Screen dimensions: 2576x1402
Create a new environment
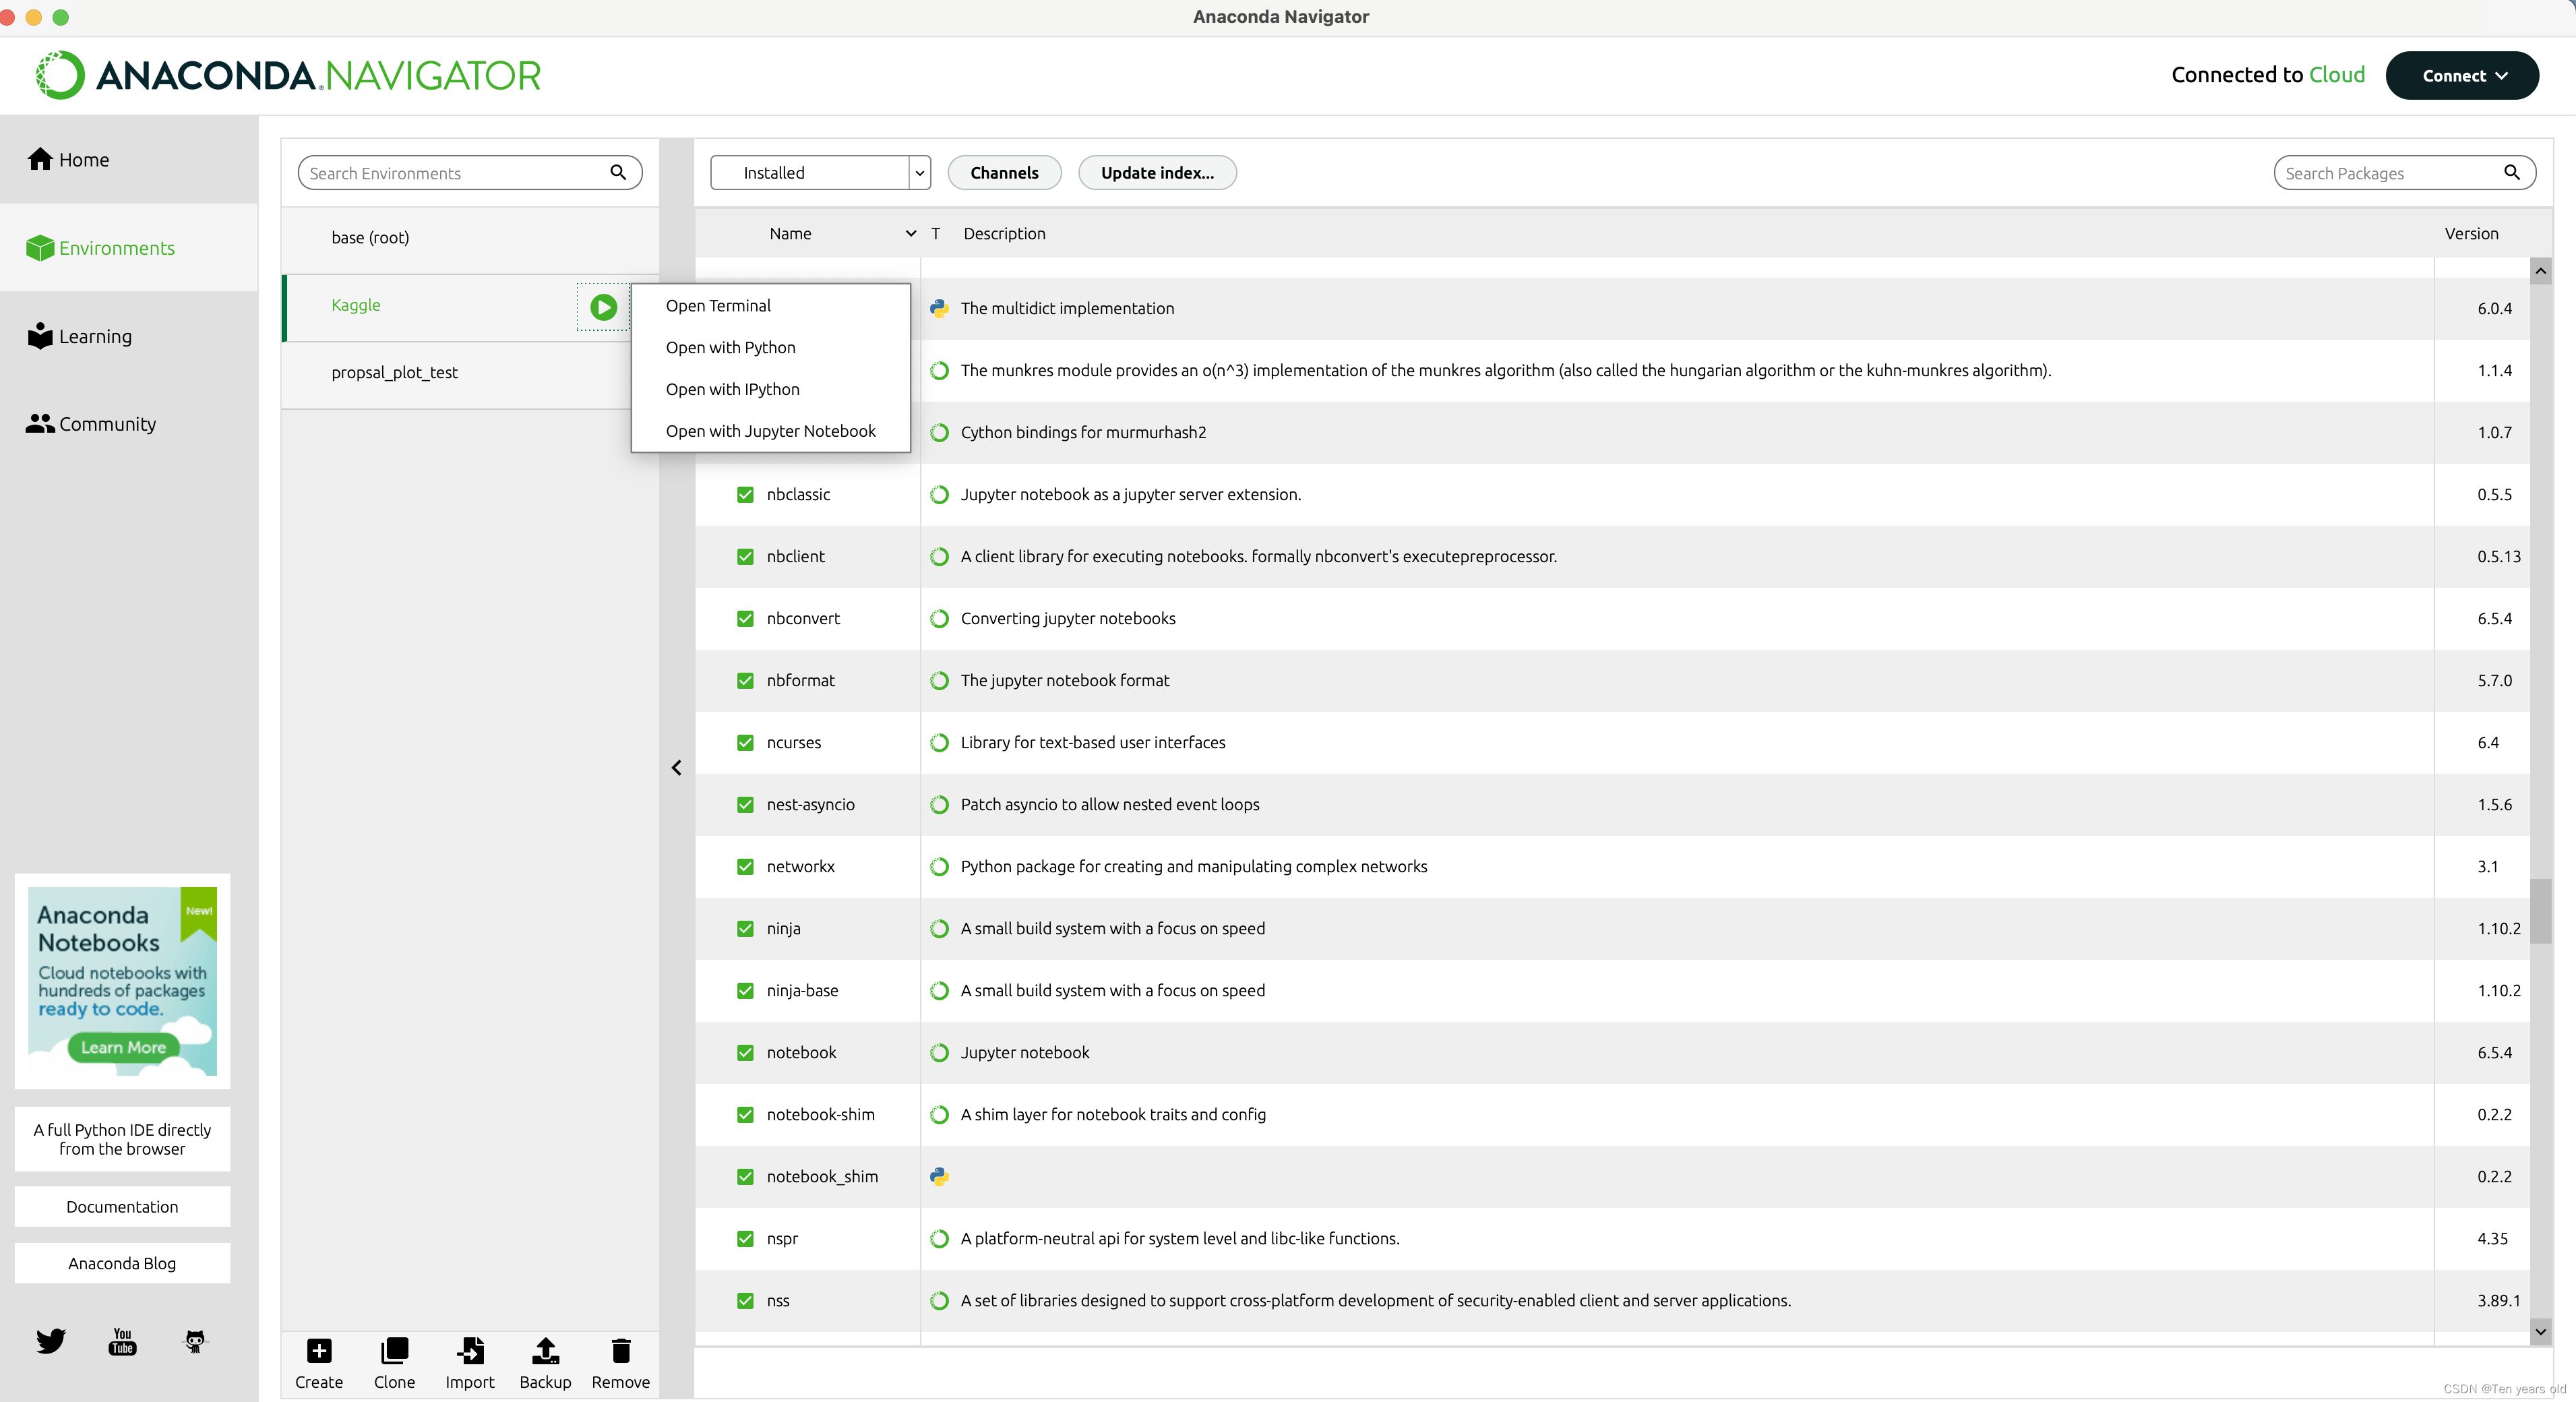[319, 1364]
